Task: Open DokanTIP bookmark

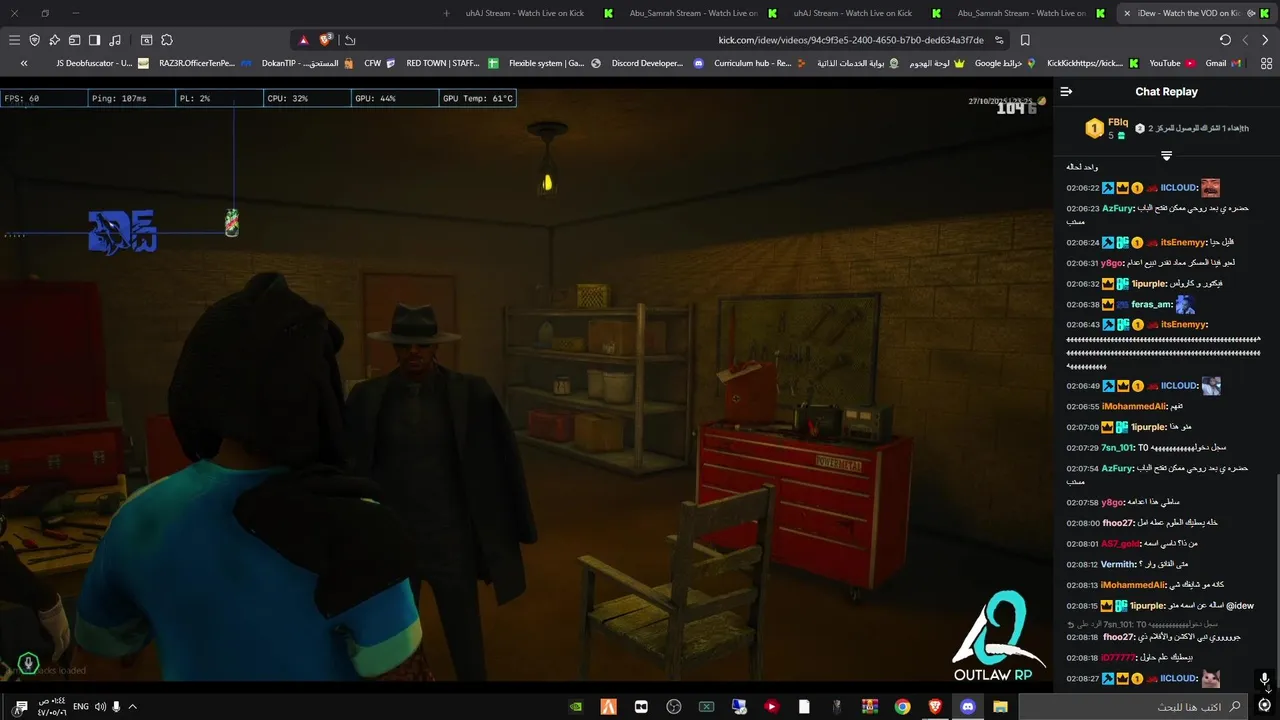Action: click(x=307, y=63)
